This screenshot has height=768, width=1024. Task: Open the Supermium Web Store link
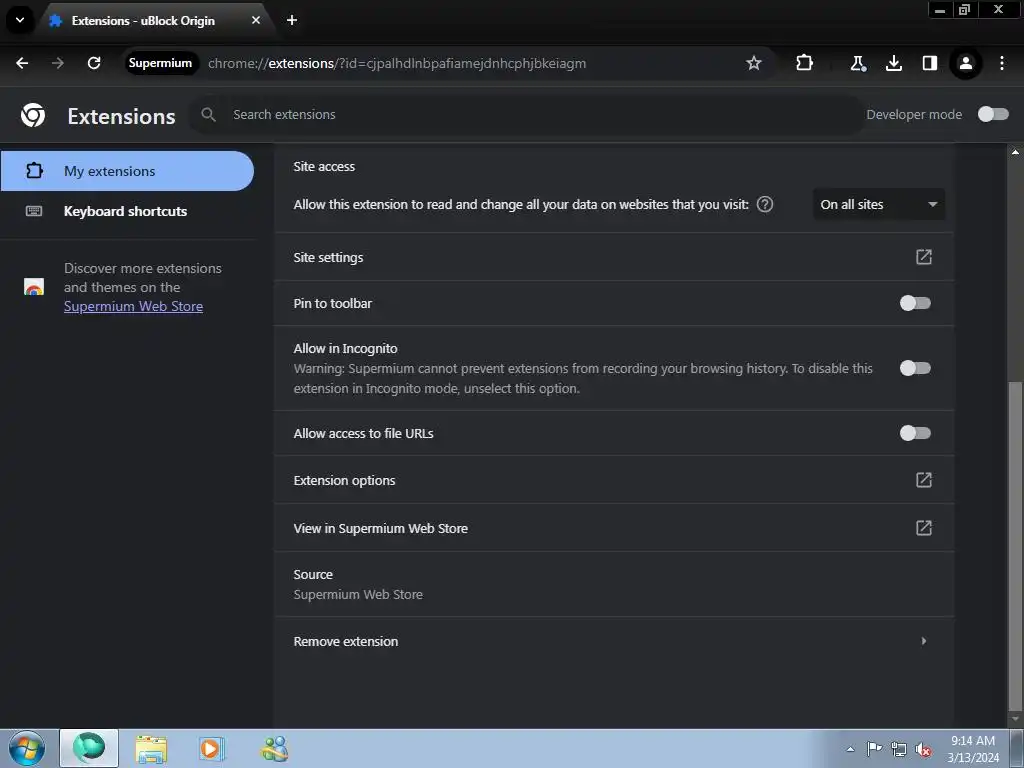click(x=133, y=306)
